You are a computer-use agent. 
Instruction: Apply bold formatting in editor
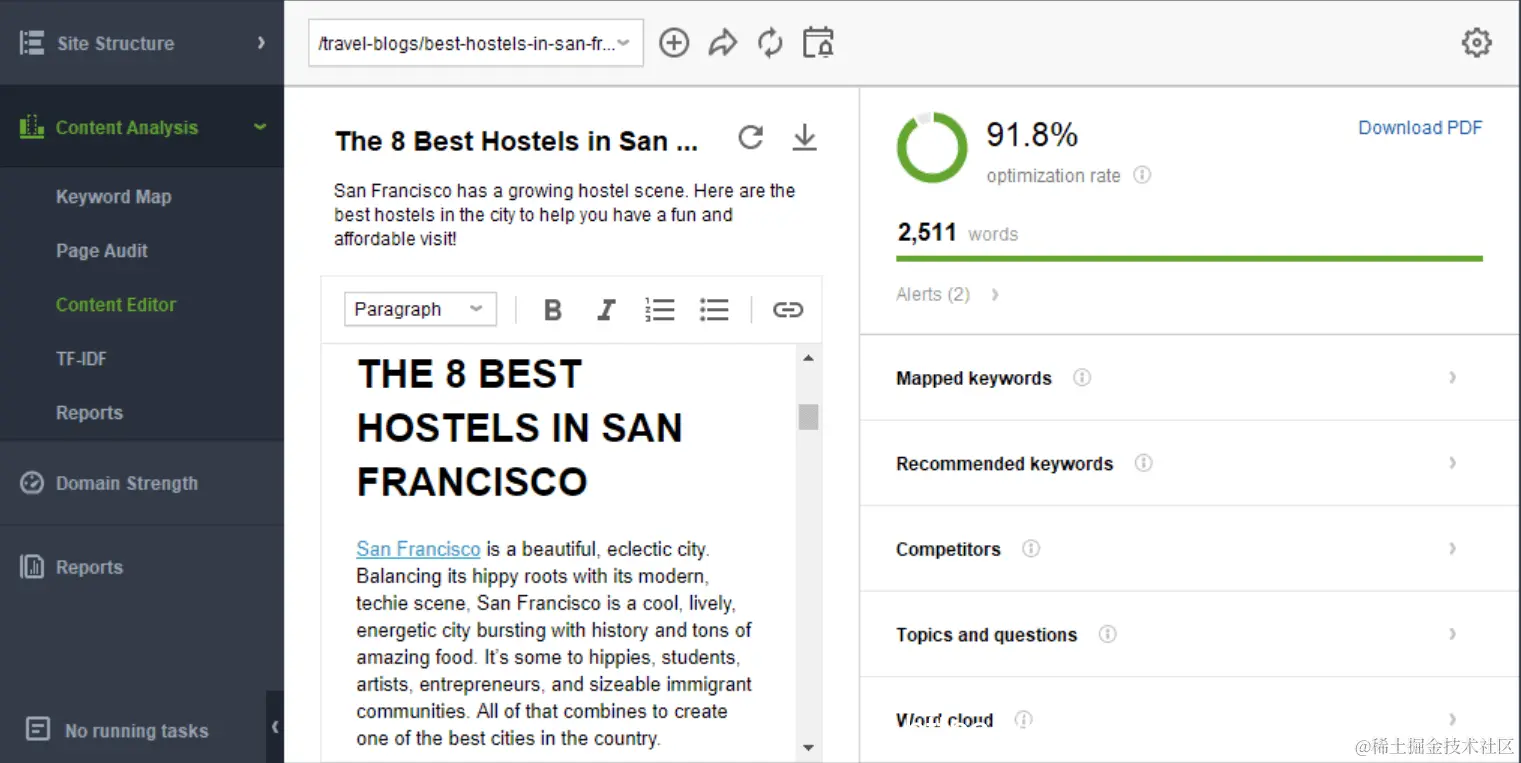coord(552,310)
